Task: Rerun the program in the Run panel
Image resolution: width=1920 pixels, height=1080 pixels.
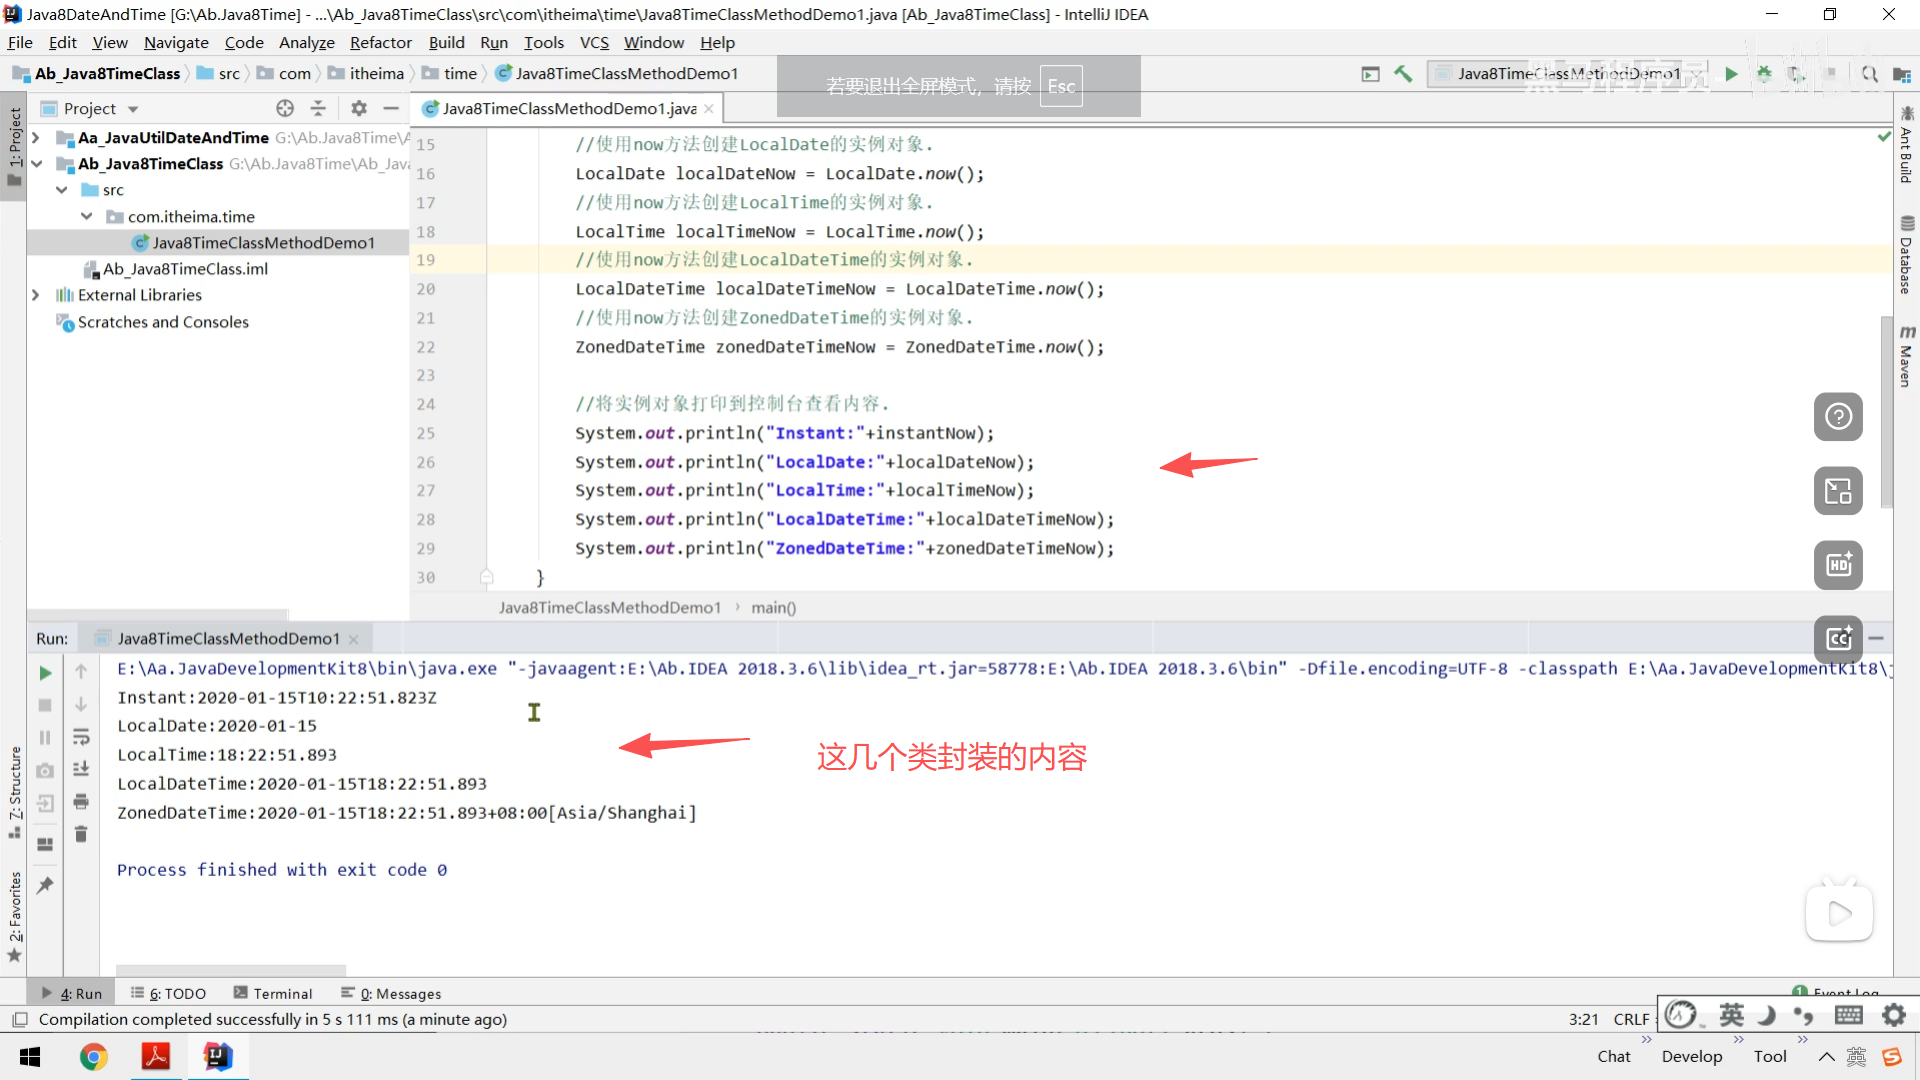Action: 45,673
